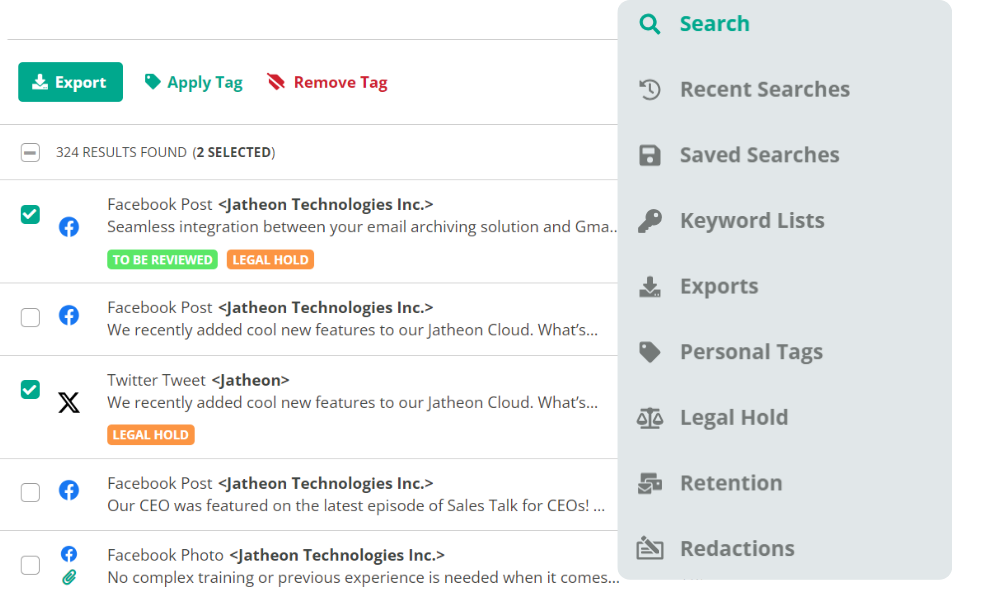
Task: Uncheck the Seamless integration Facebook post checkbox
Action: coord(30,214)
